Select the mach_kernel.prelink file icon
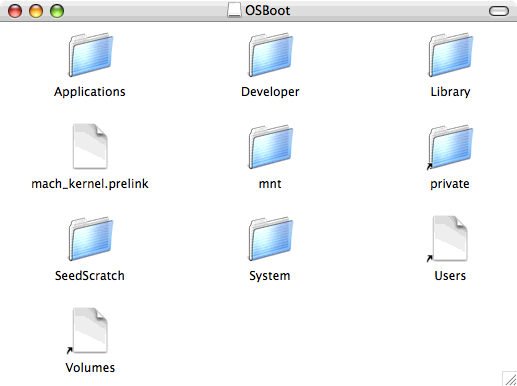The image size is (517, 386). pos(90,146)
